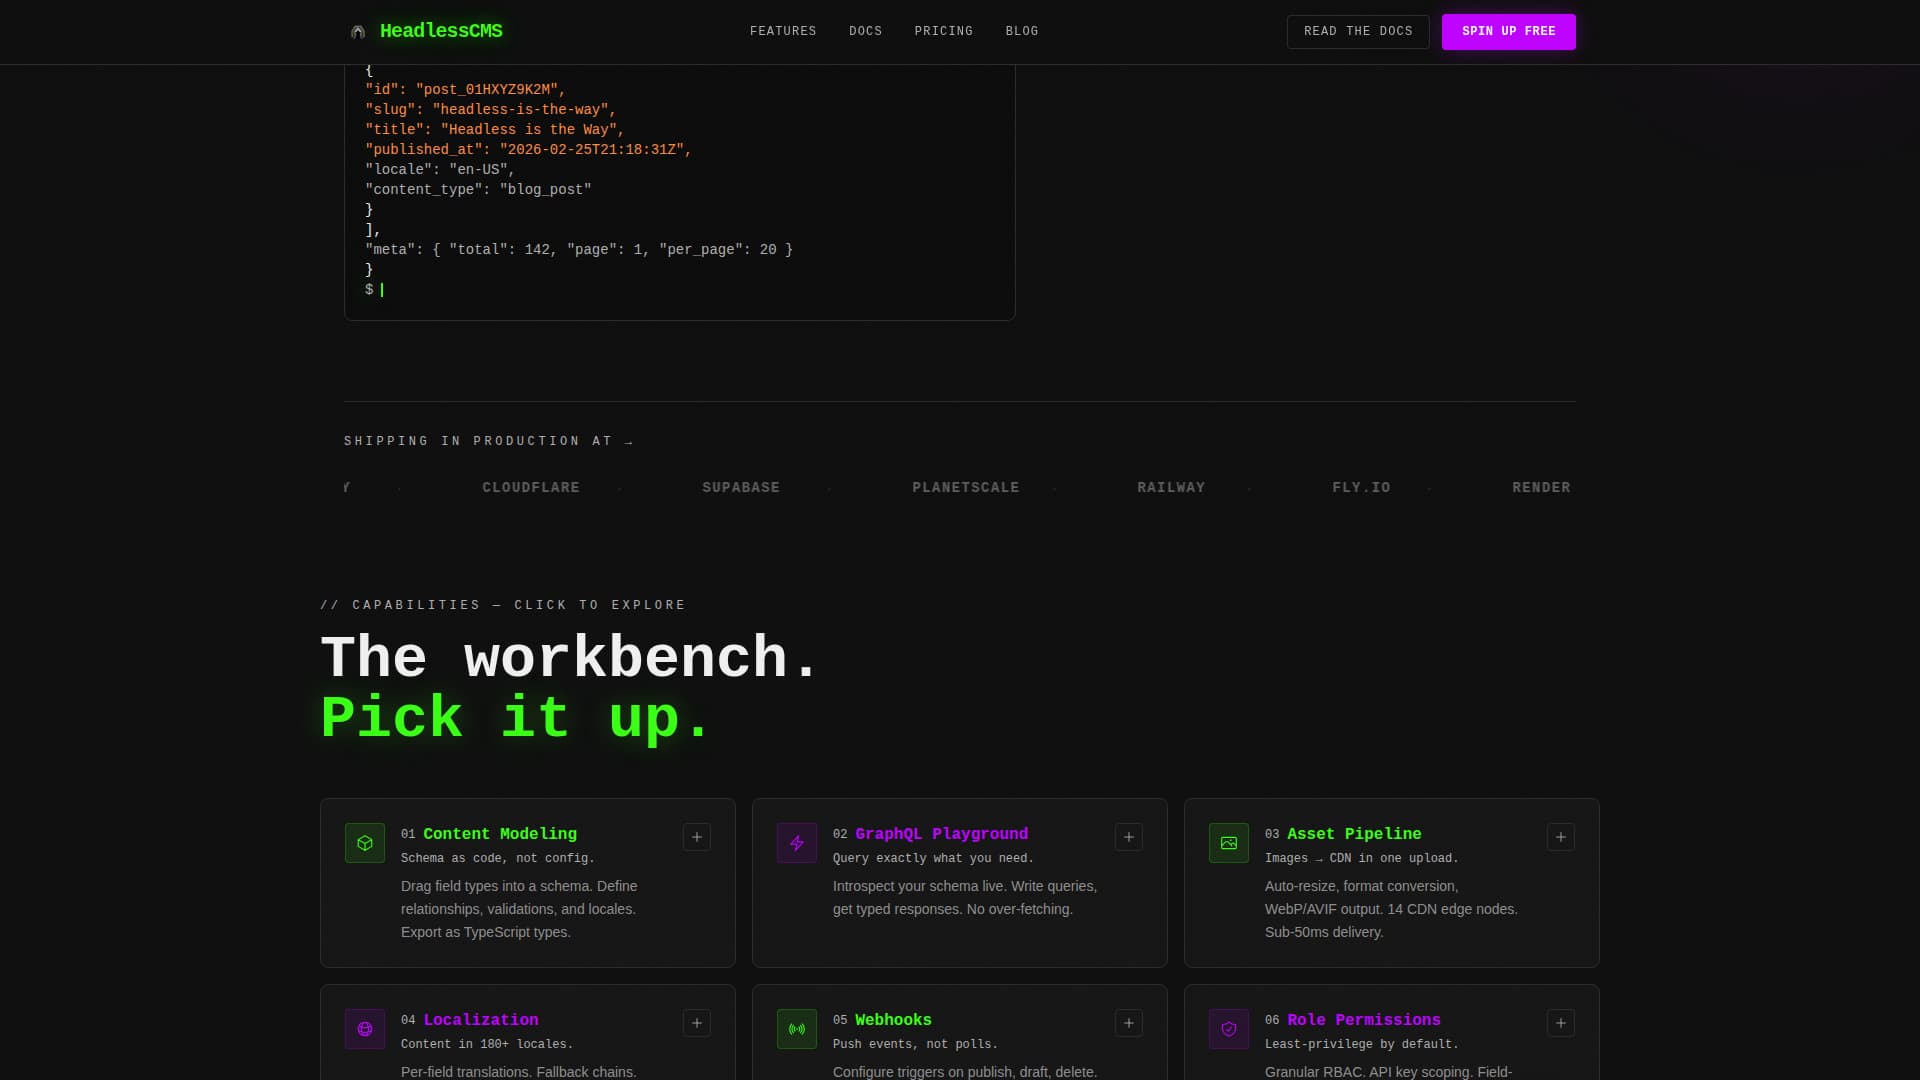Expand the GraphQL Playground card plus button
1920x1080 pixels.
(x=1129, y=837)
